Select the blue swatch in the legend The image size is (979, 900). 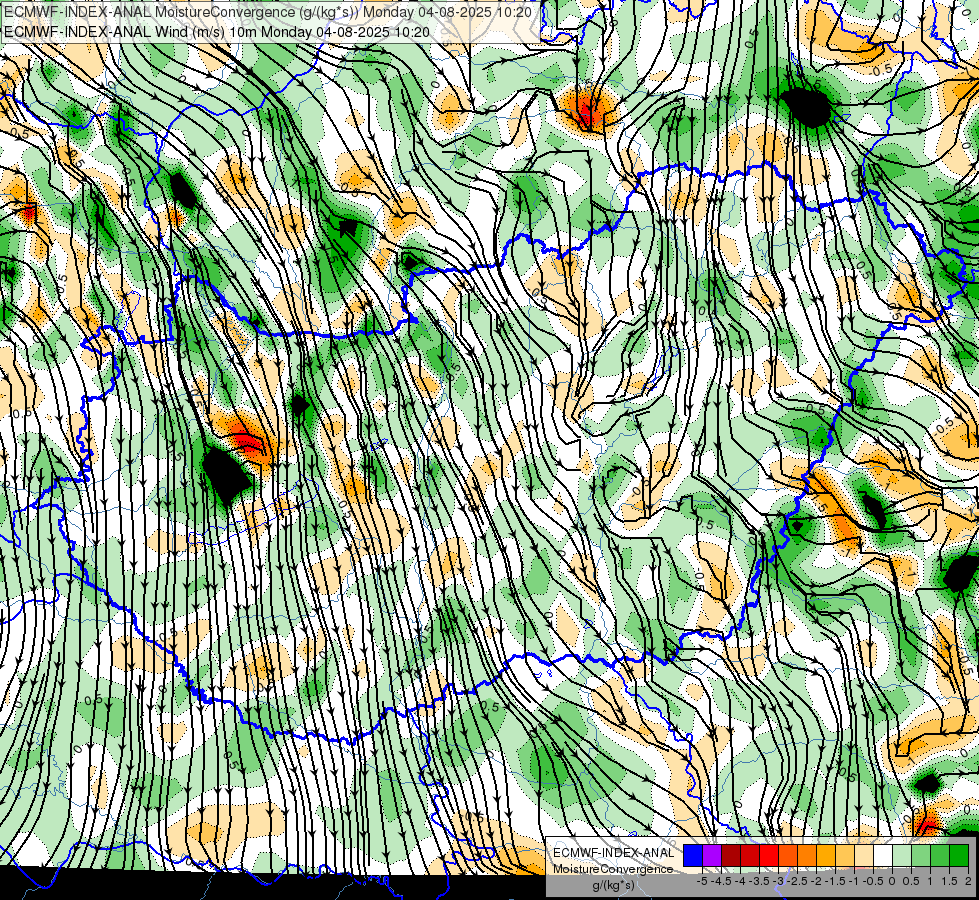(693, 855)
